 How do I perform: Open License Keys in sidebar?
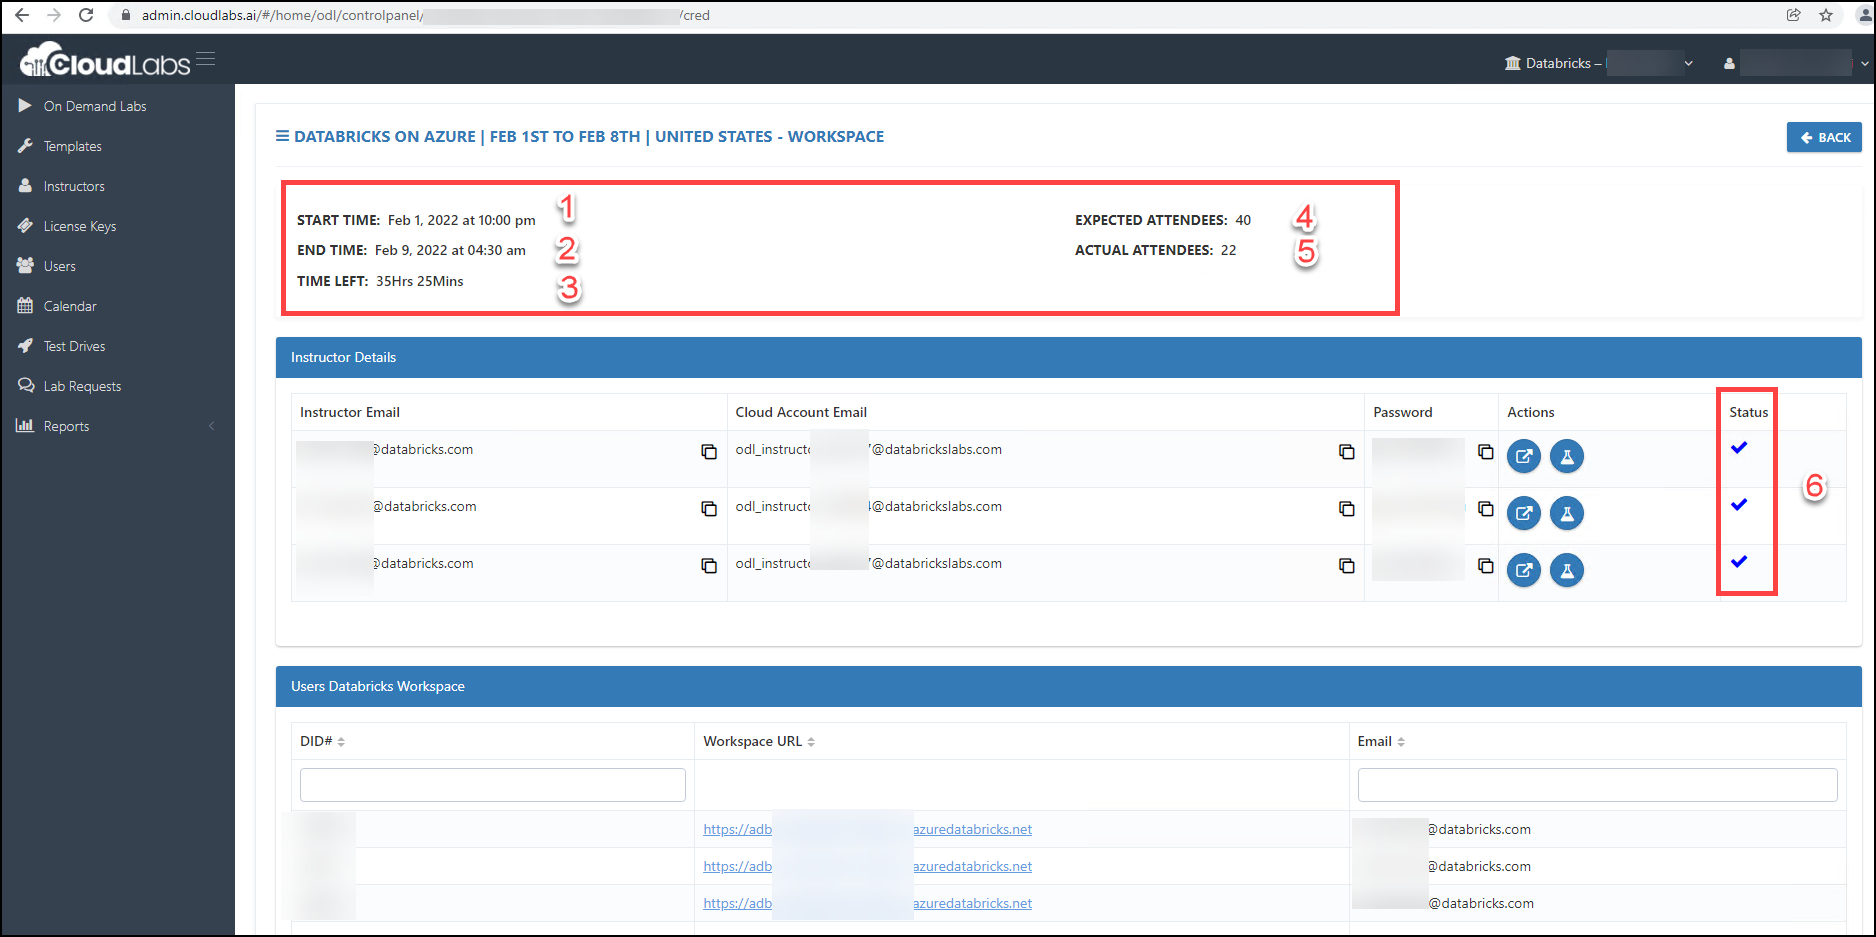pyautogui.click(x=79, y=226)
